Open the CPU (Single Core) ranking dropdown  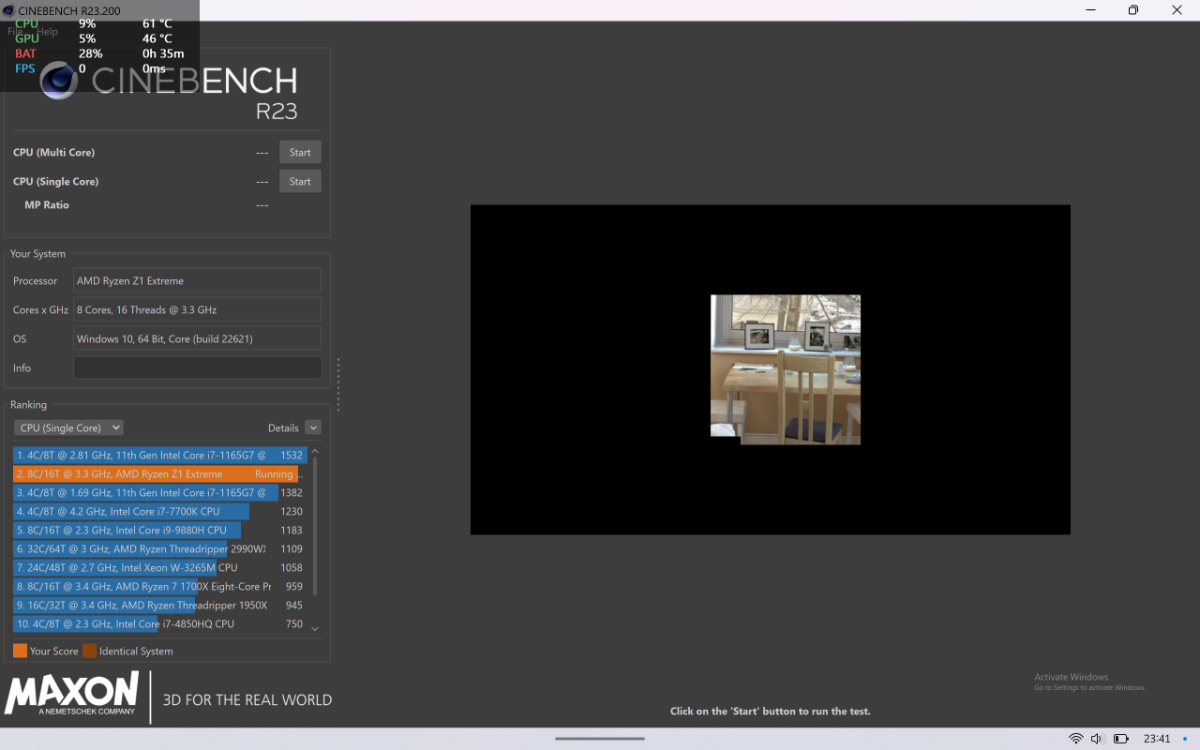click(x=68, y=428)
